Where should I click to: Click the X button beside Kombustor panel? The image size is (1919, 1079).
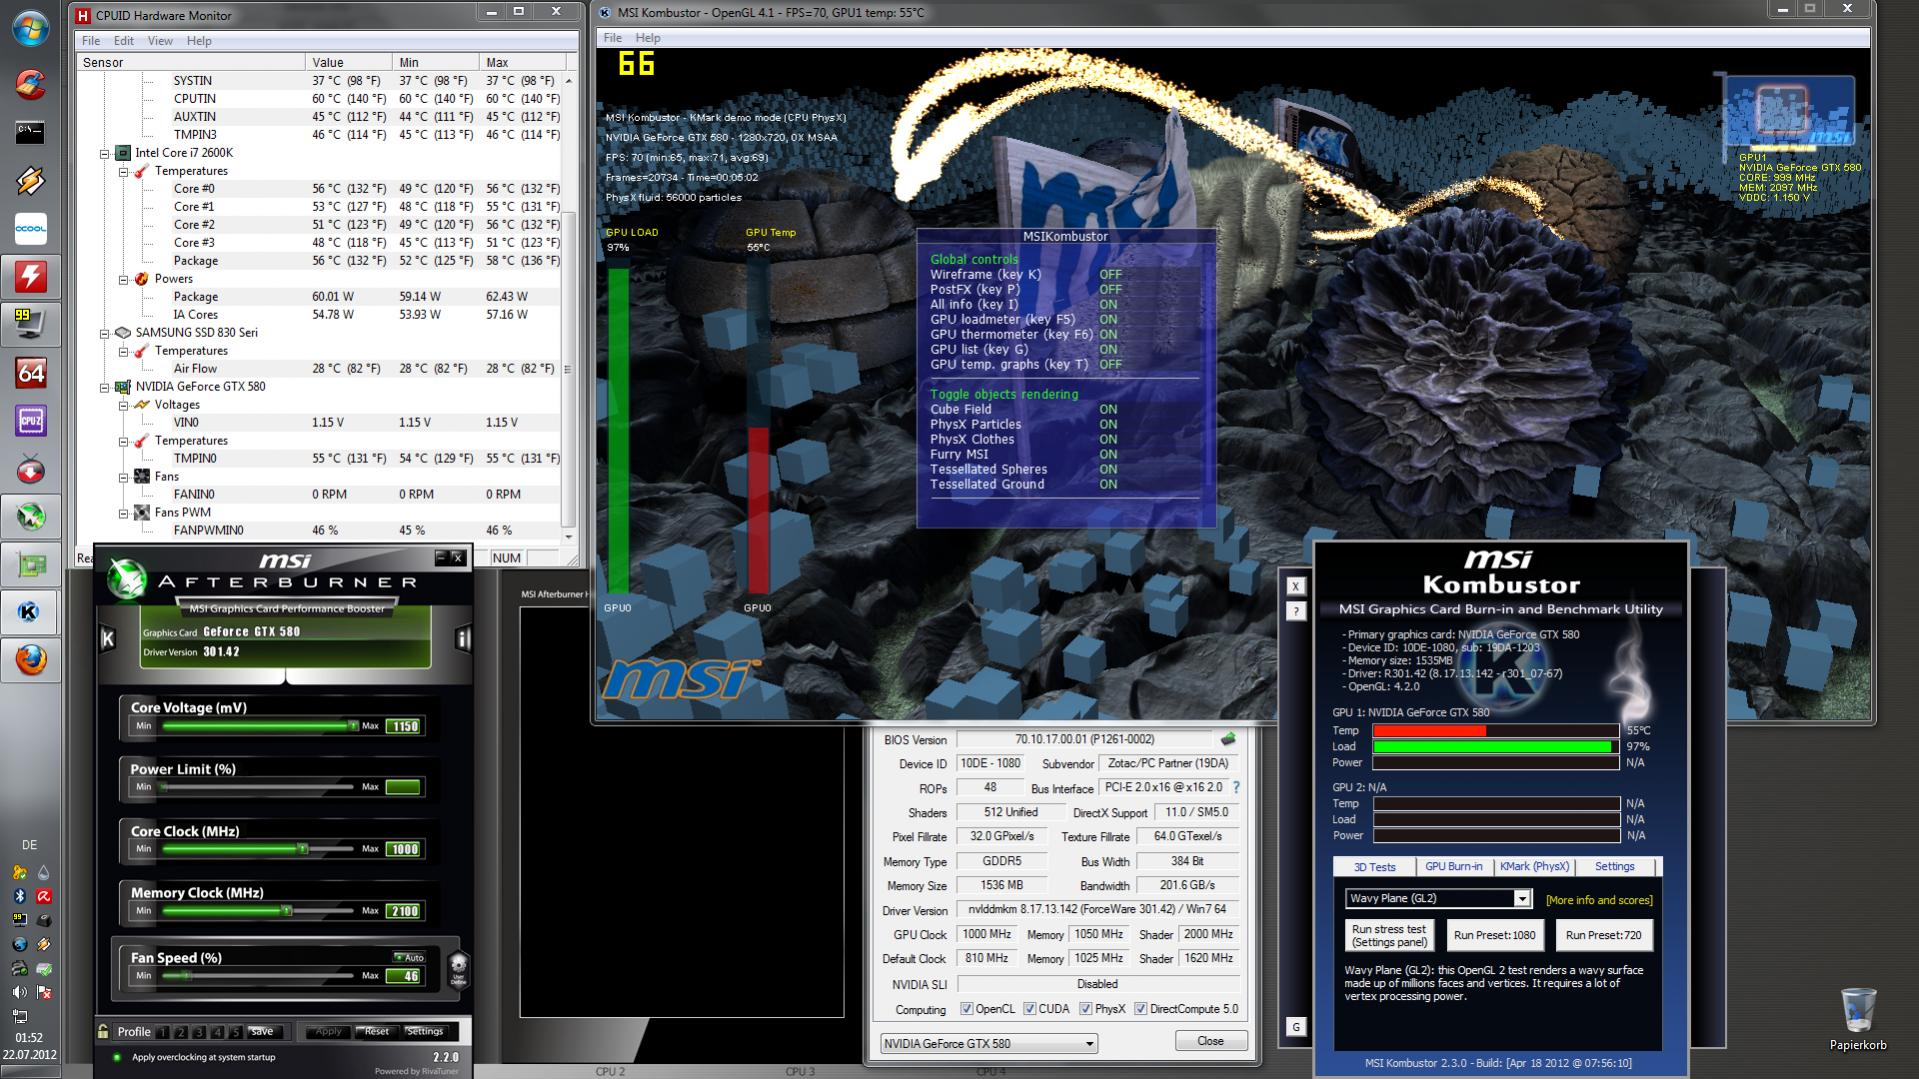pos(1296,587)
